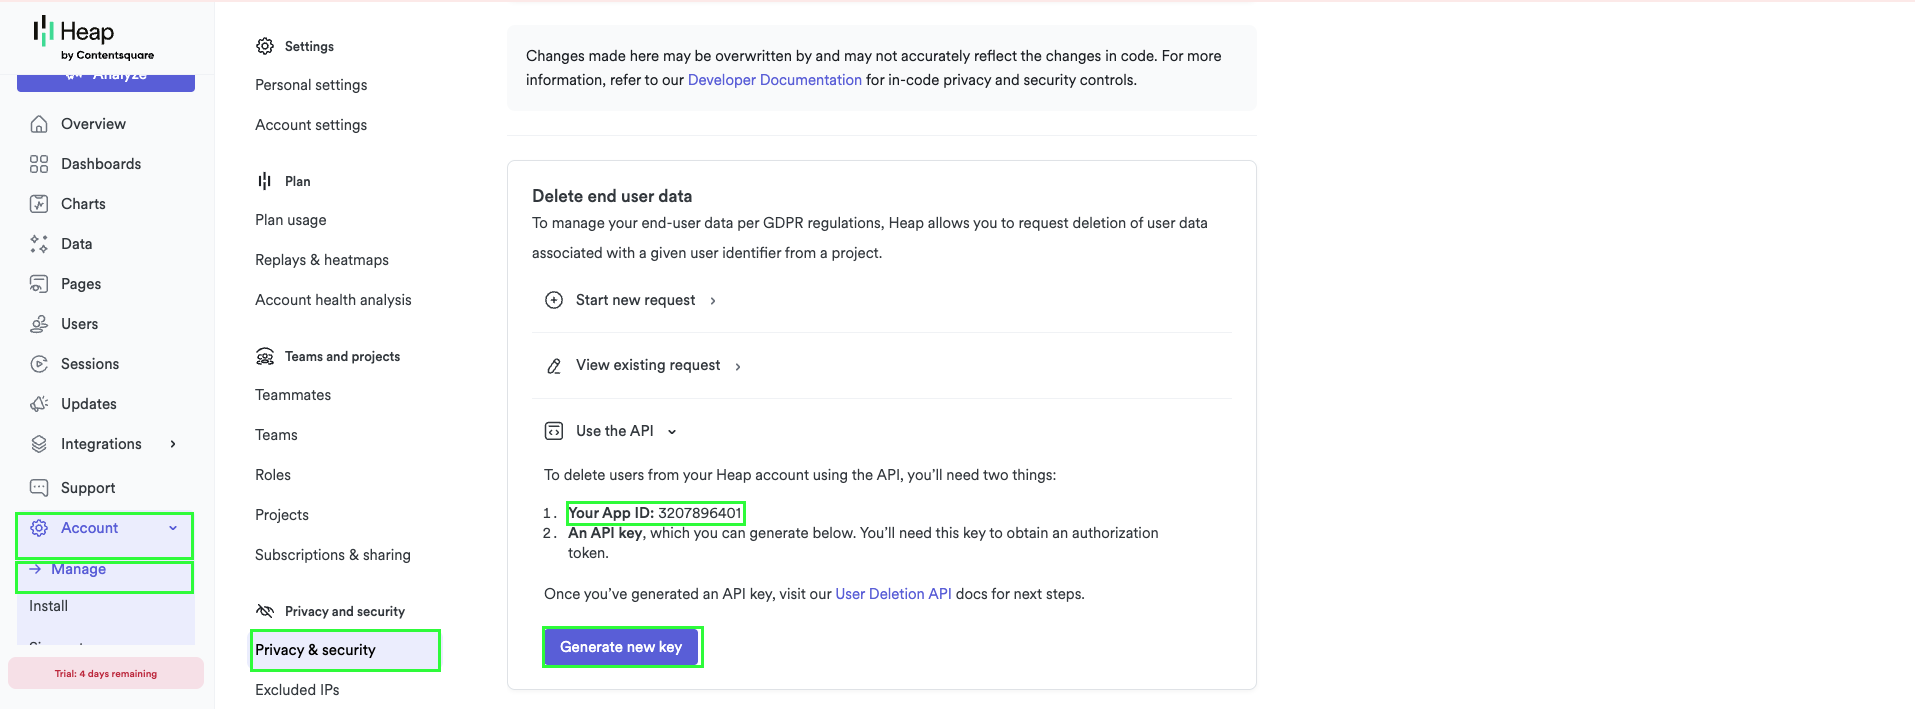Open the Charts icon in sidebar
This screenshot has width=1915, height=709.
click(39, 204)
